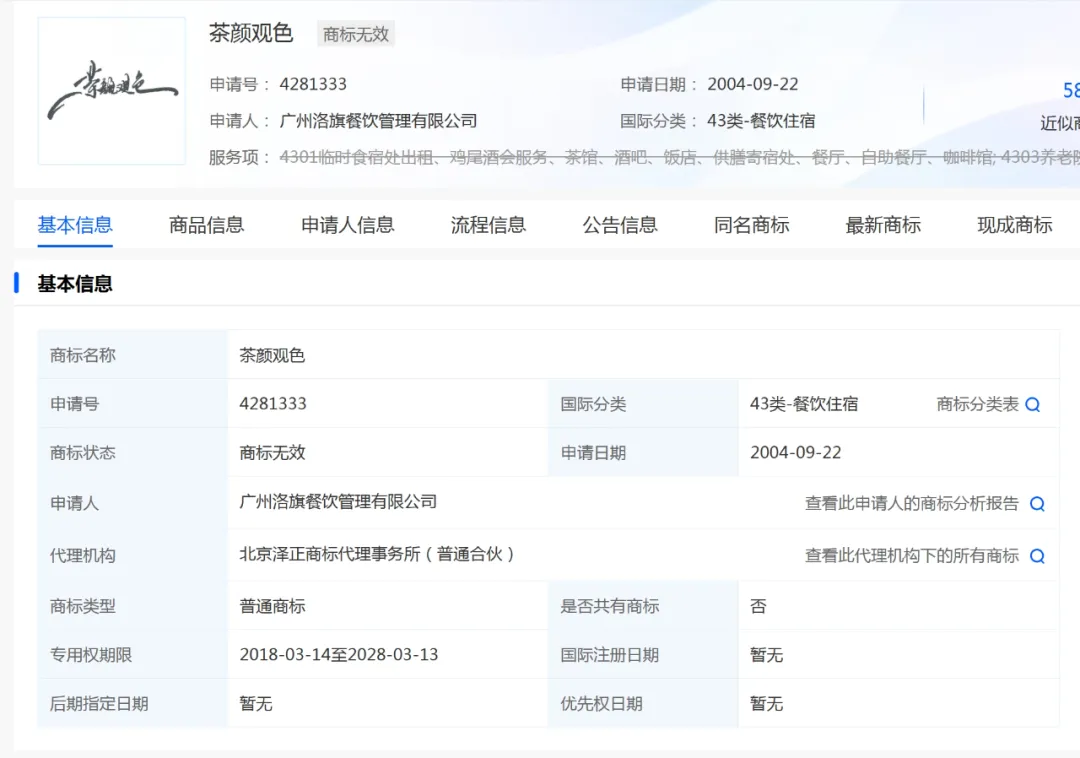Click 暂无 value in 国际注册日期 row
Viewport: 1080px width, 758px height.
click(767, 655)
